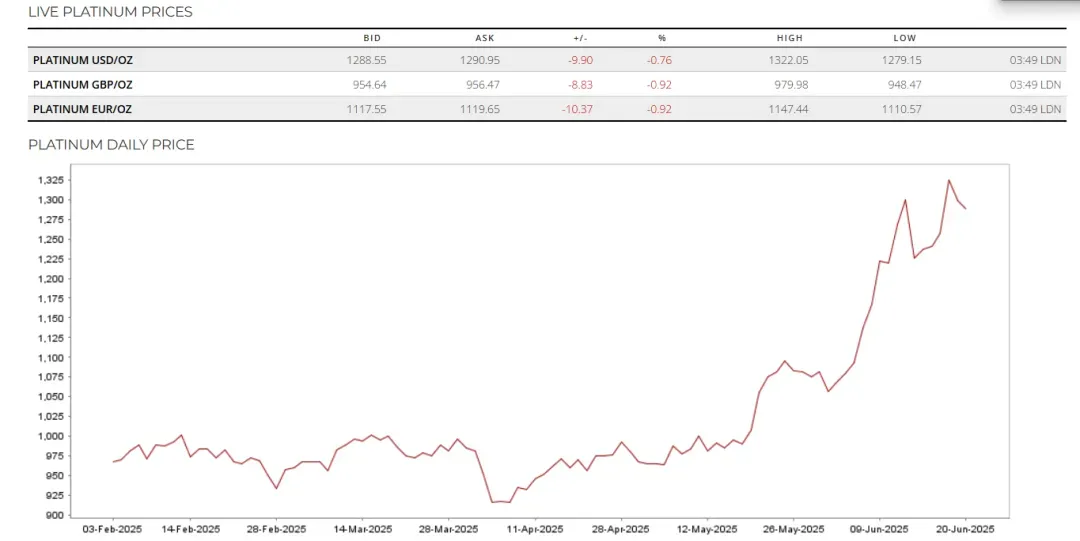Click the 20-Jun-2025 date axis label
1080x541 pixels.
point(965,529)
